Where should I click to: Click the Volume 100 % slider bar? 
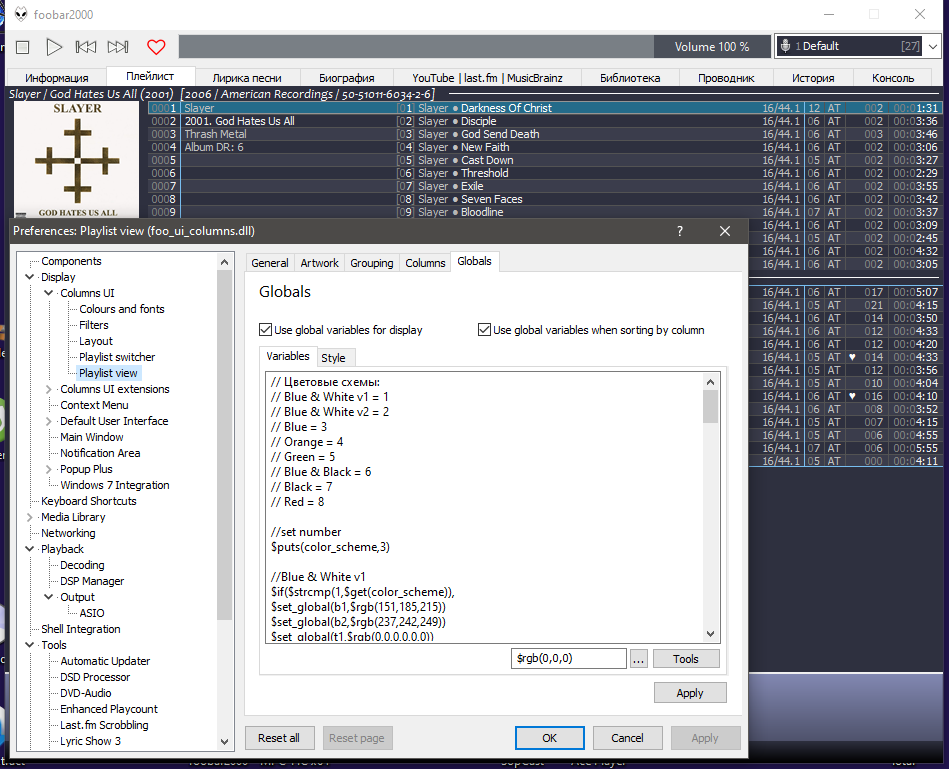475,47
